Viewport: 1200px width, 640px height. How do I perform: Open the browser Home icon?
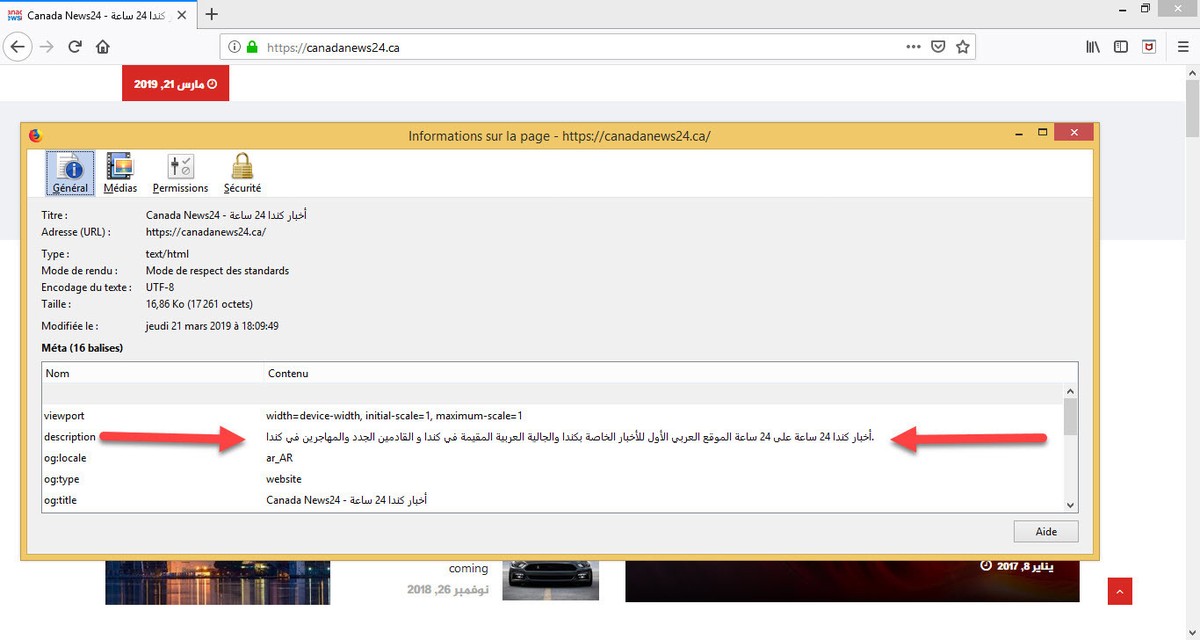click(x=103, y=47)
